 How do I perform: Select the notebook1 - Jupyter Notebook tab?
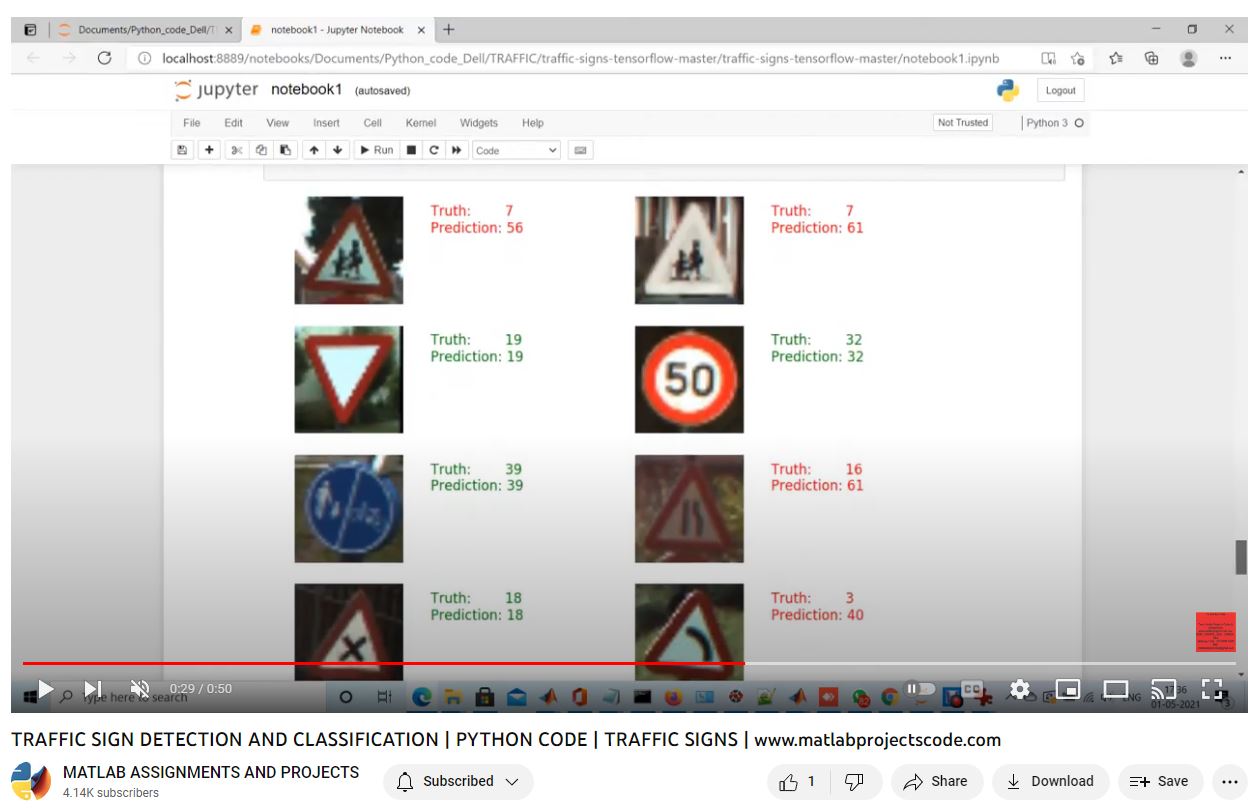[x=336, y=30]
